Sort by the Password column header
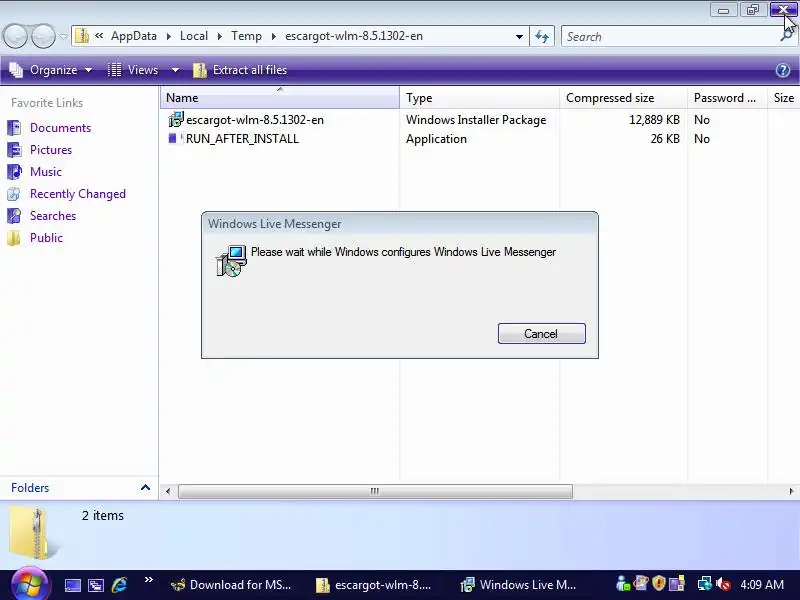This screenshot has height=600, width=800. (x=727, y=97)
